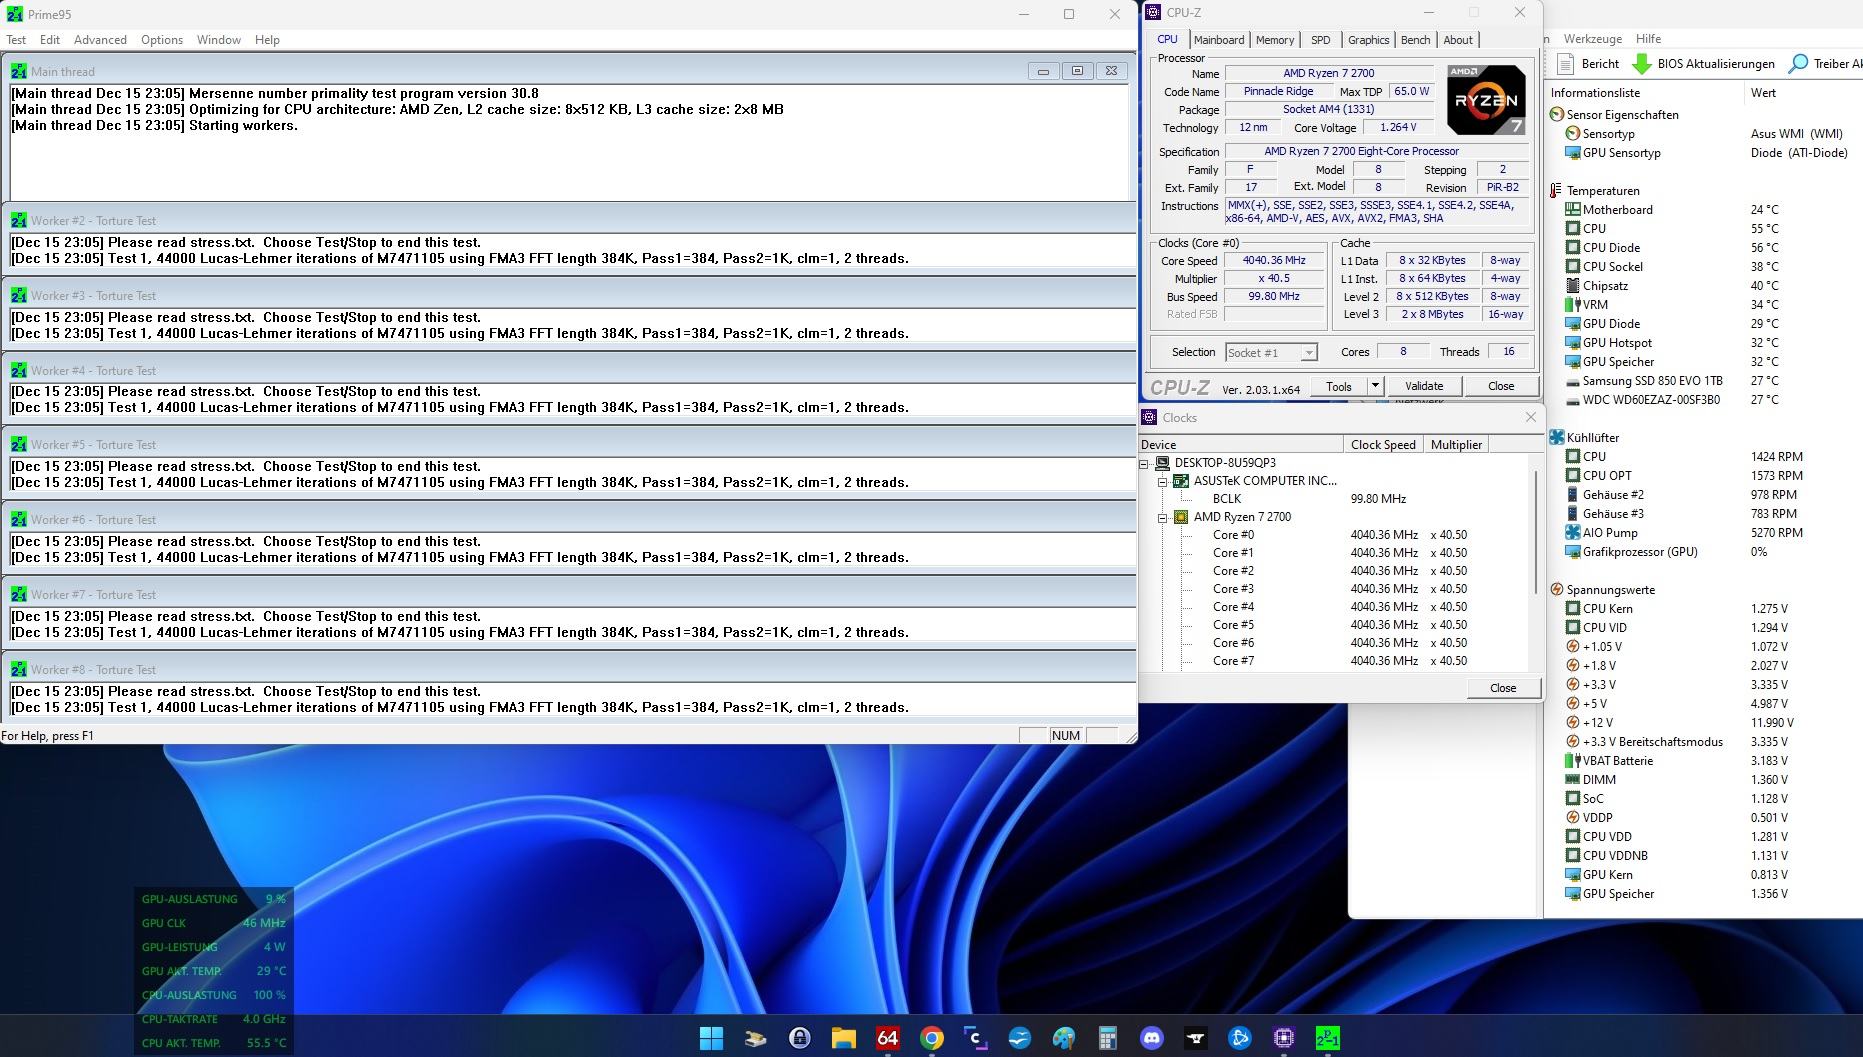Switch to the About tab in CPU-Z
The width and height of the screenshot is (1863, 1057).
coord(1458,40)
